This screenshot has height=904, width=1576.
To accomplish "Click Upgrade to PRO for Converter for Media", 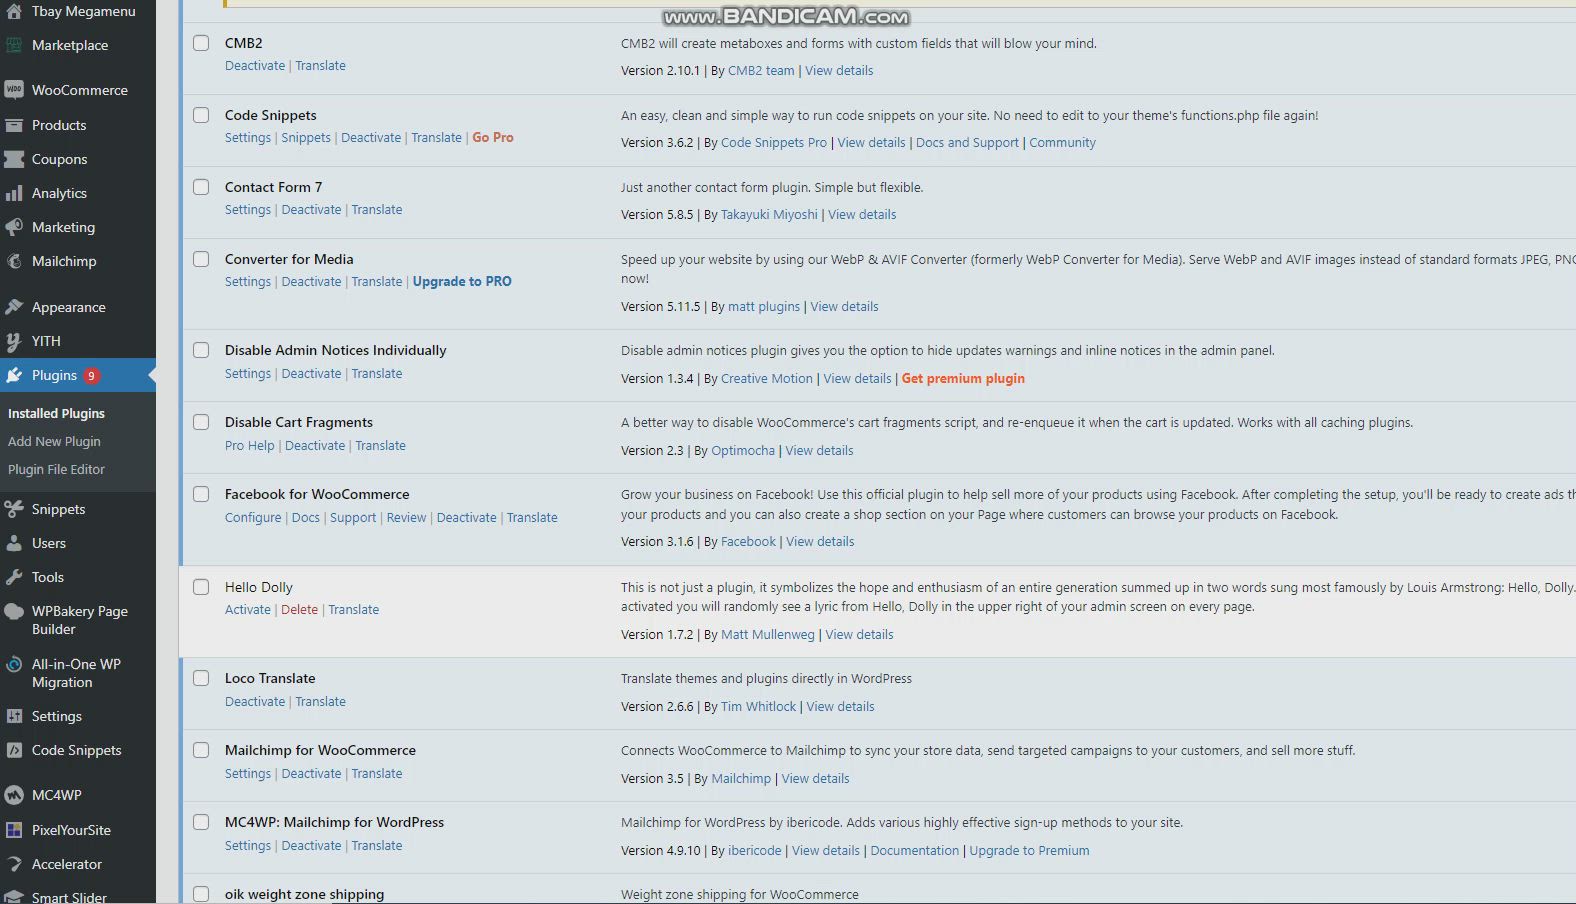I will [462, 281].
